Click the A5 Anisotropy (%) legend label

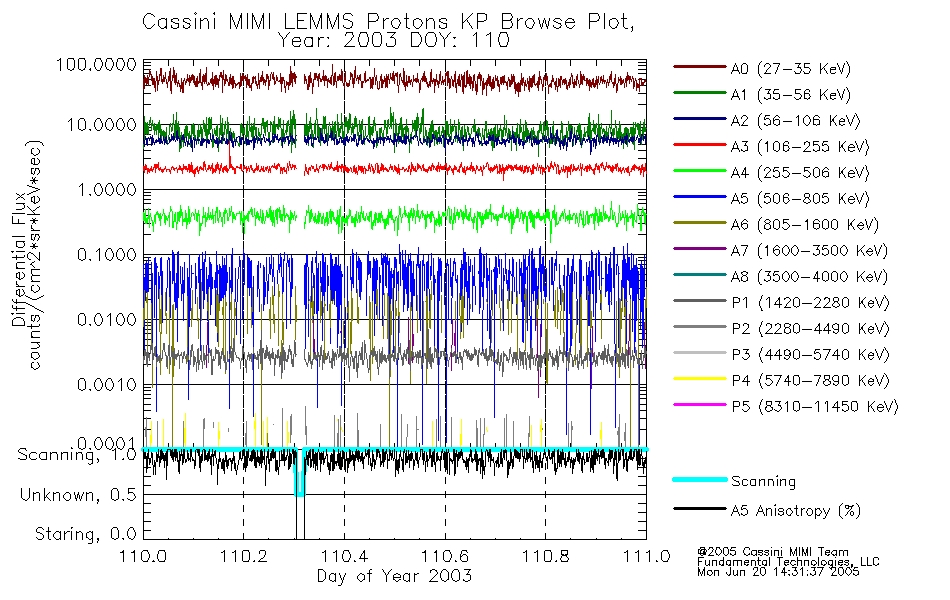click(x=796, y=511)
